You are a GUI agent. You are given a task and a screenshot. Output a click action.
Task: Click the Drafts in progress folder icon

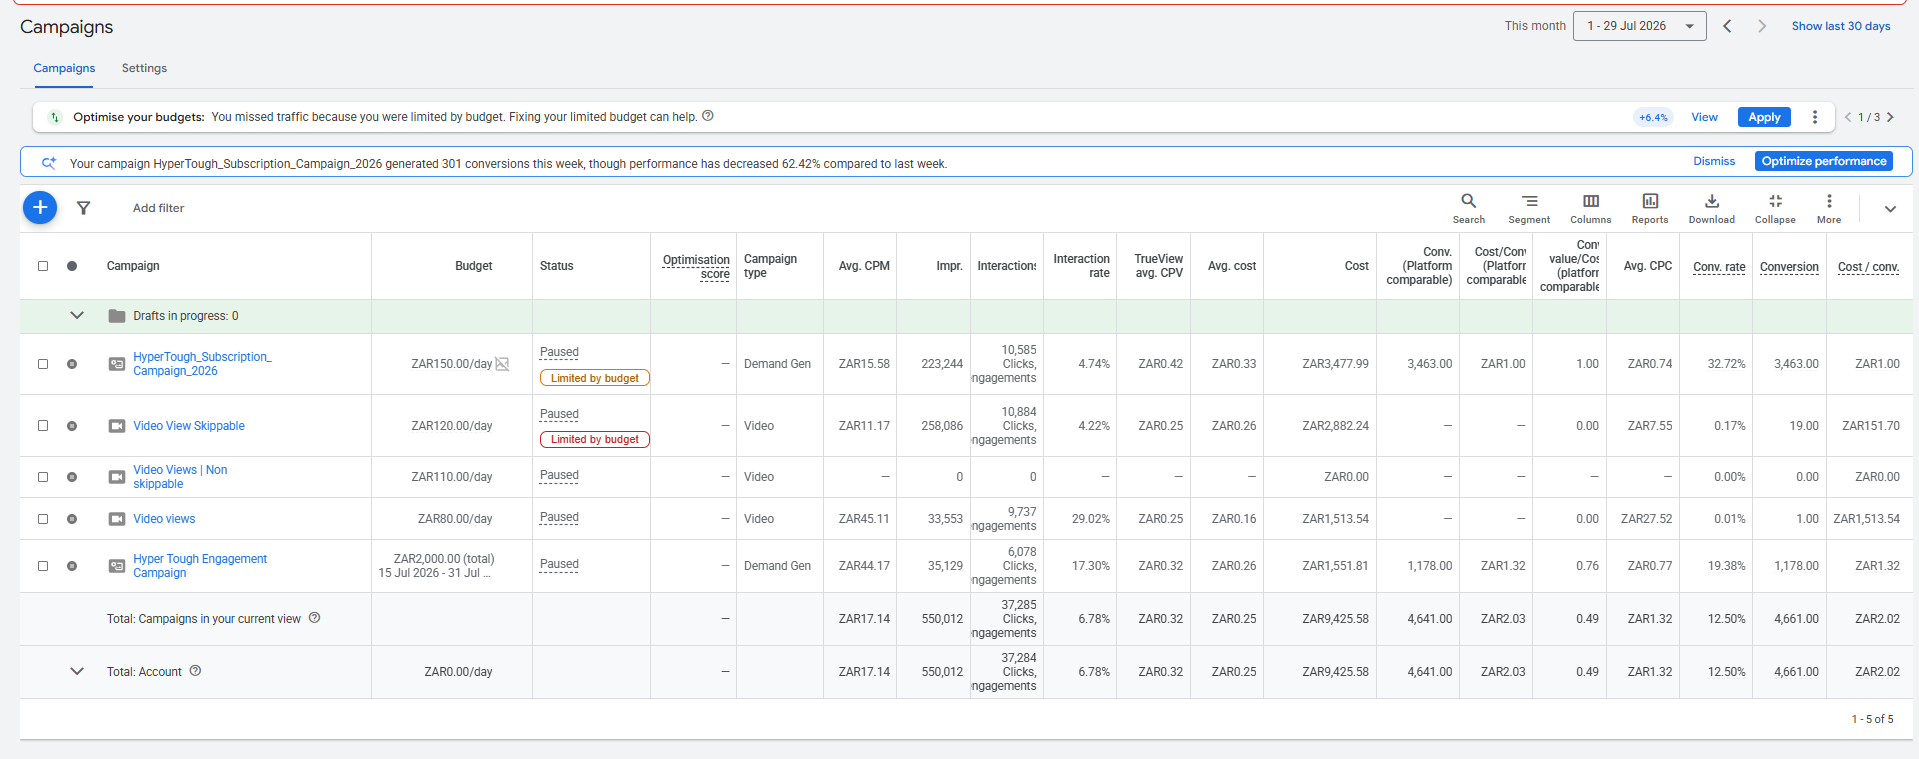click(117, 316)
